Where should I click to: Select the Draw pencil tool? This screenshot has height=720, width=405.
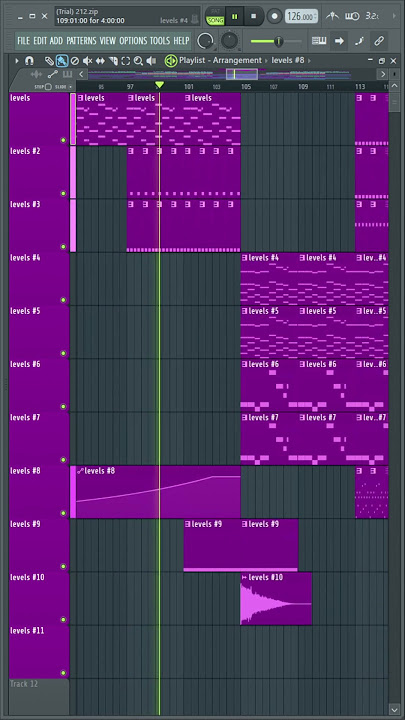tap(49, 61)
